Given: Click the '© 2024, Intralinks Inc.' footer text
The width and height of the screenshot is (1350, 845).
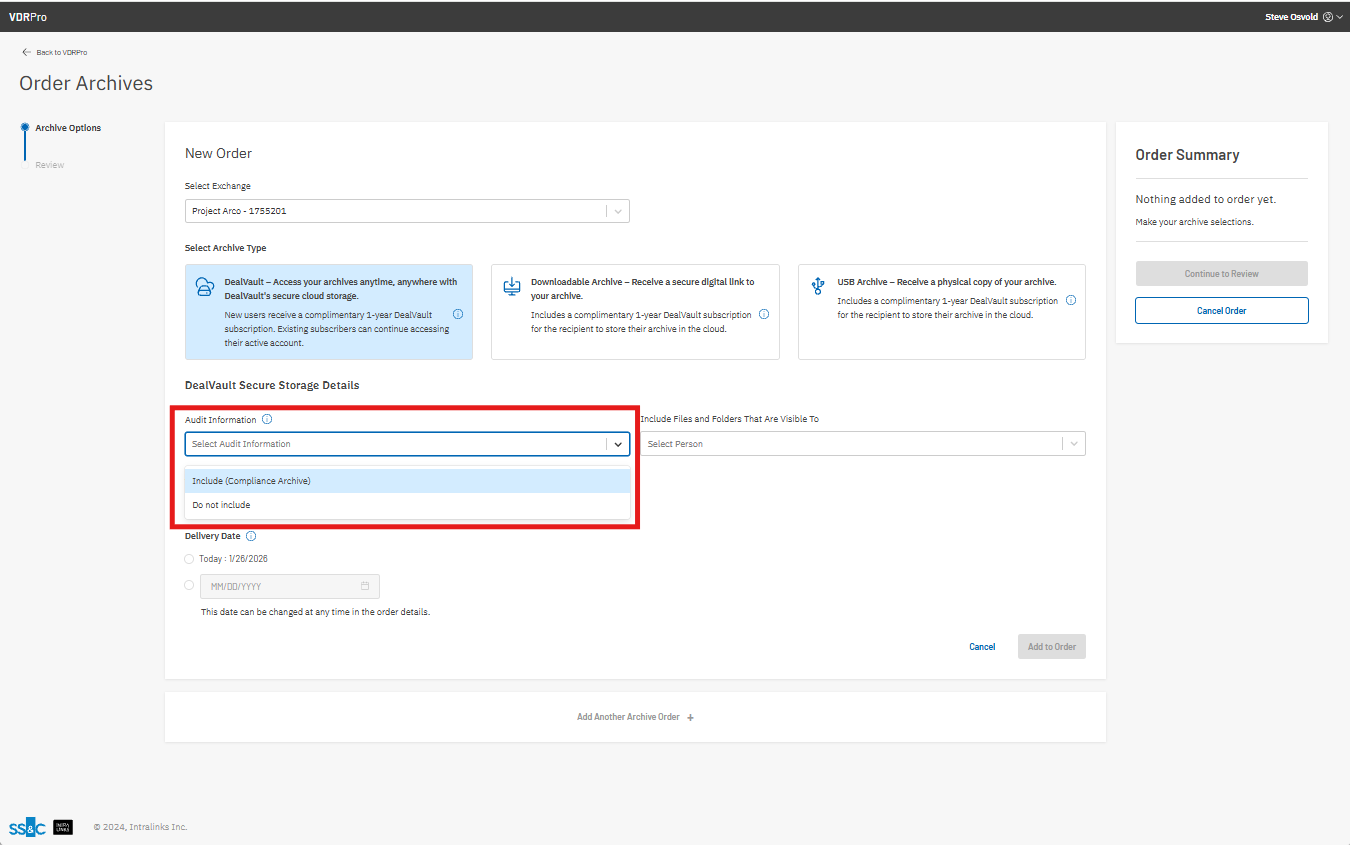Looking at the screenshot, I should 140,827.
